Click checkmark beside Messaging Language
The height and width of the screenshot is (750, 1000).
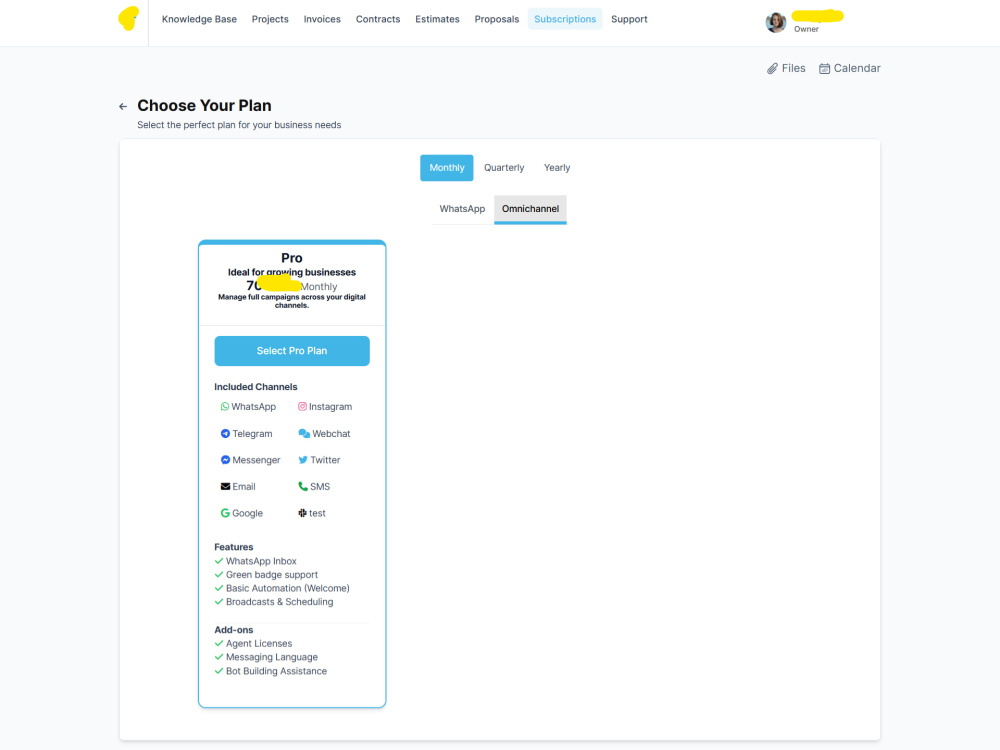(x=219, y=657)
